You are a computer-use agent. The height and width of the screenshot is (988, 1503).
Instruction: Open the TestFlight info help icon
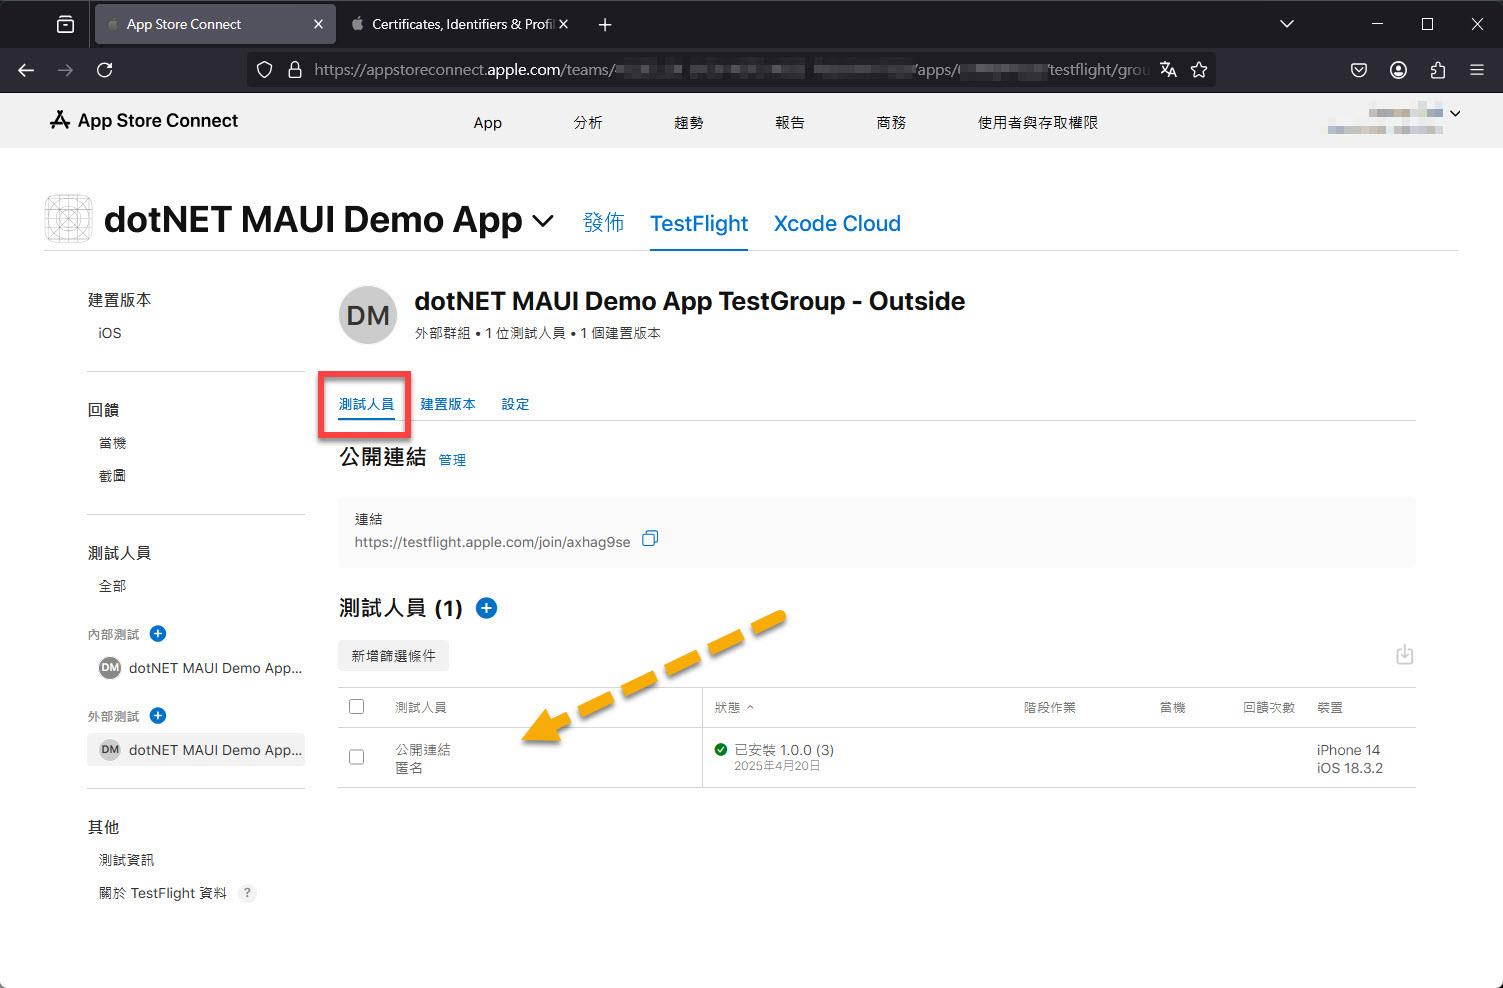[x=247, y=893]
